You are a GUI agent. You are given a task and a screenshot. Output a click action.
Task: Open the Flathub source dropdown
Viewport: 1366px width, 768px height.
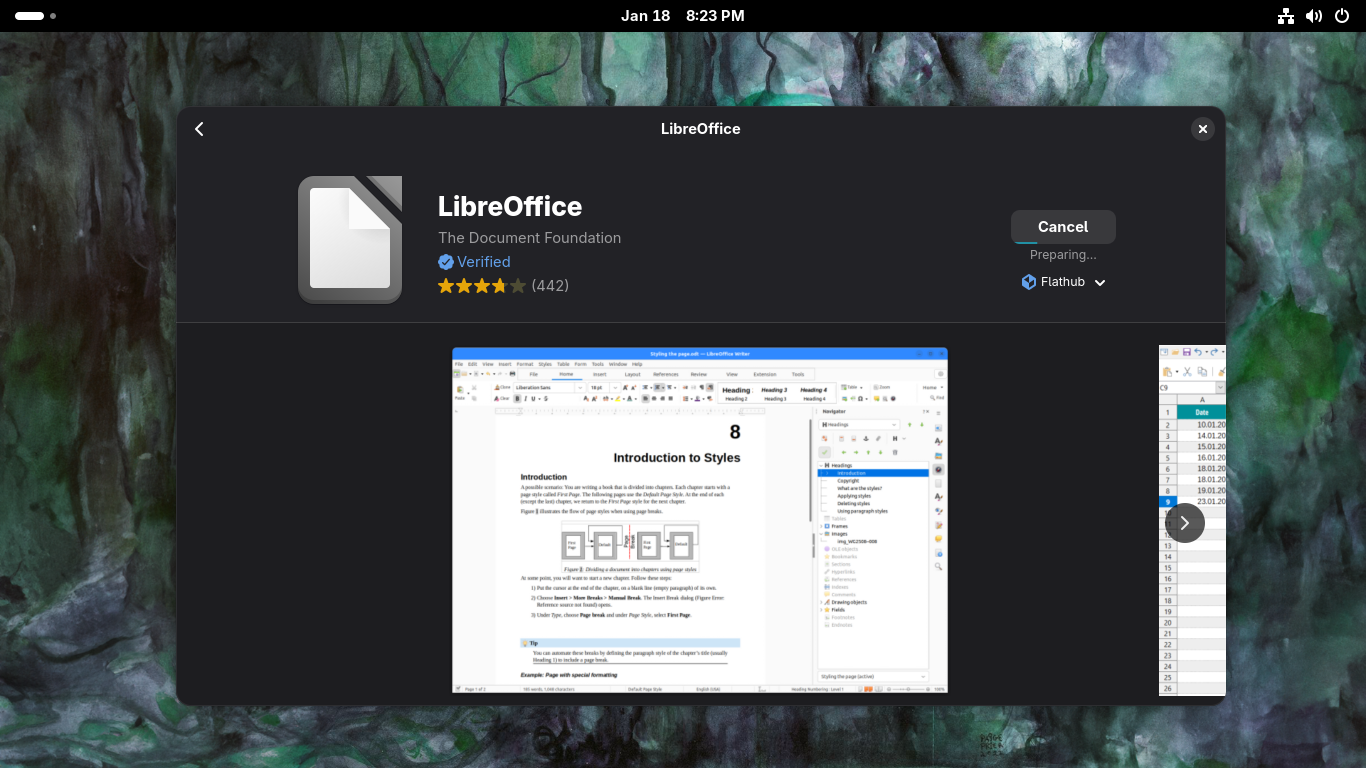[x=1063, y=282]
